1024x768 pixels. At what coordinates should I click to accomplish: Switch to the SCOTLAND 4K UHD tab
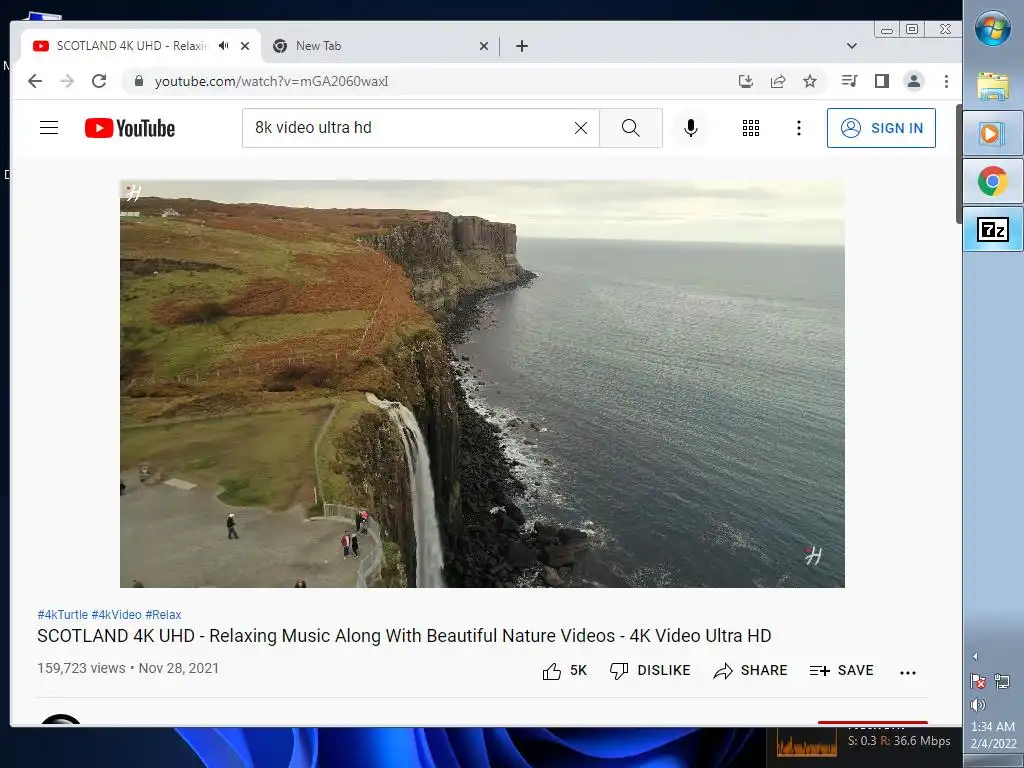131,46
